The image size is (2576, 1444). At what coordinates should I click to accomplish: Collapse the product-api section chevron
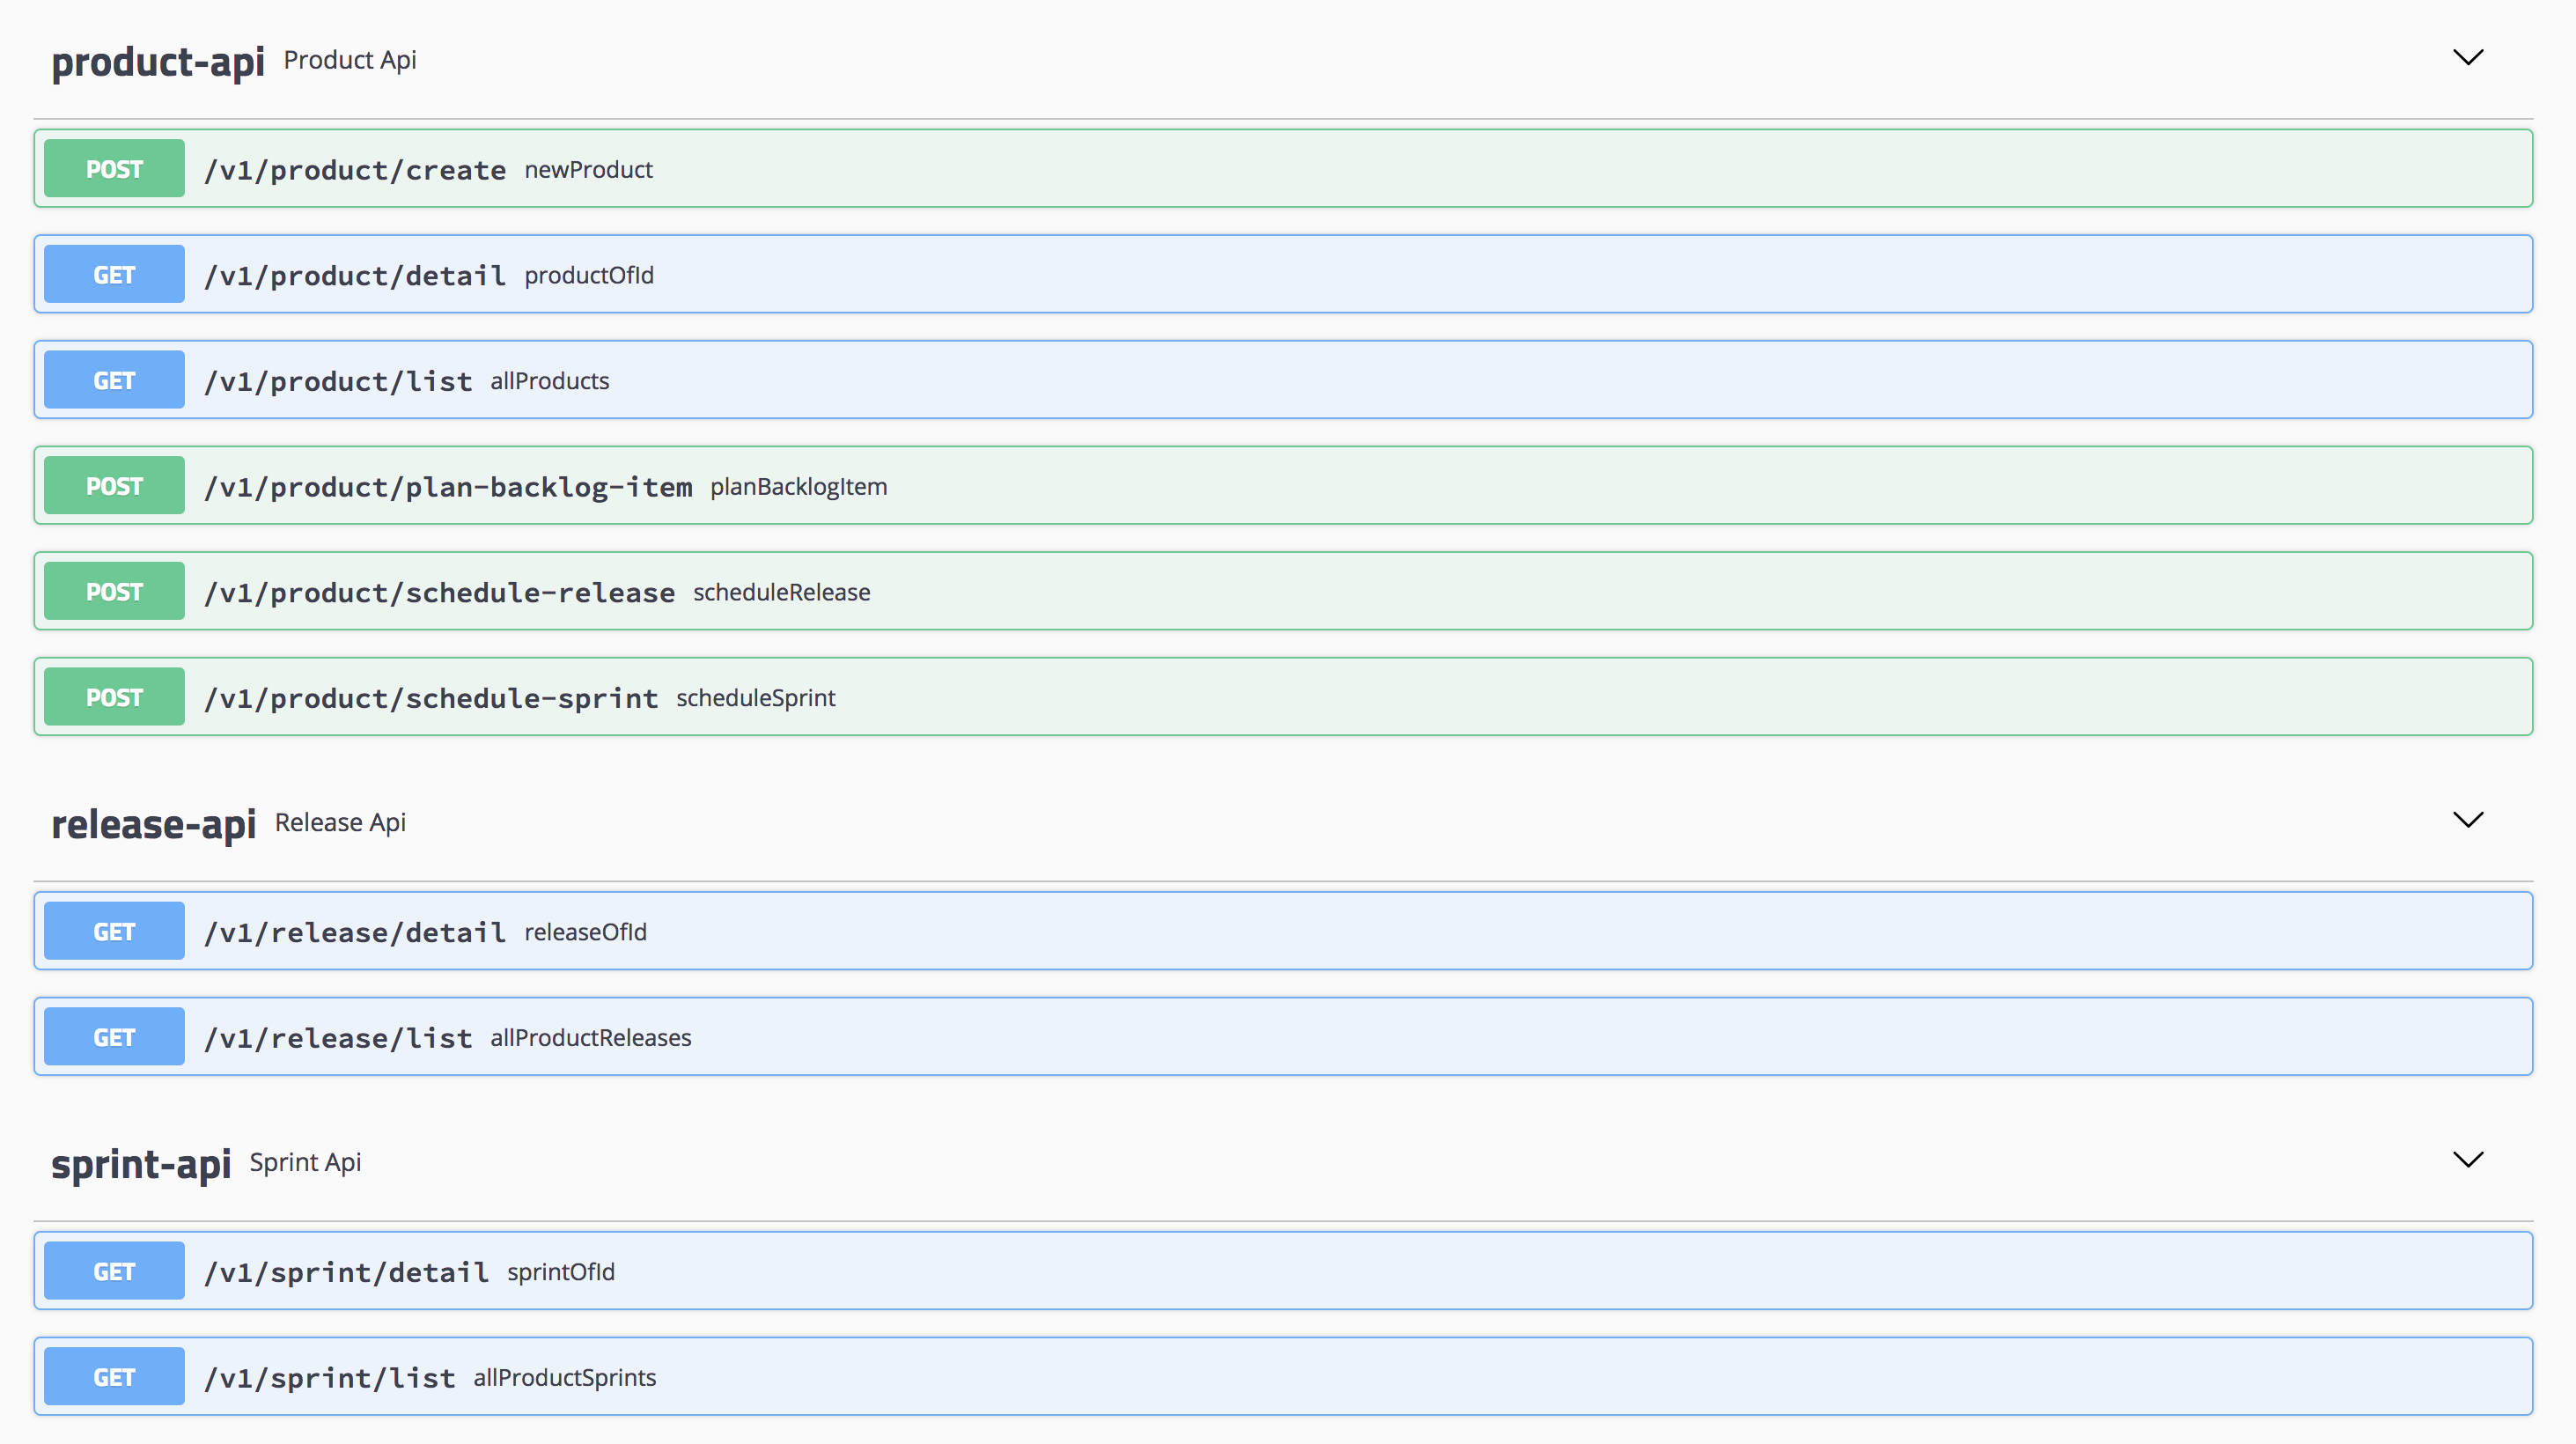pos(2467,58)
